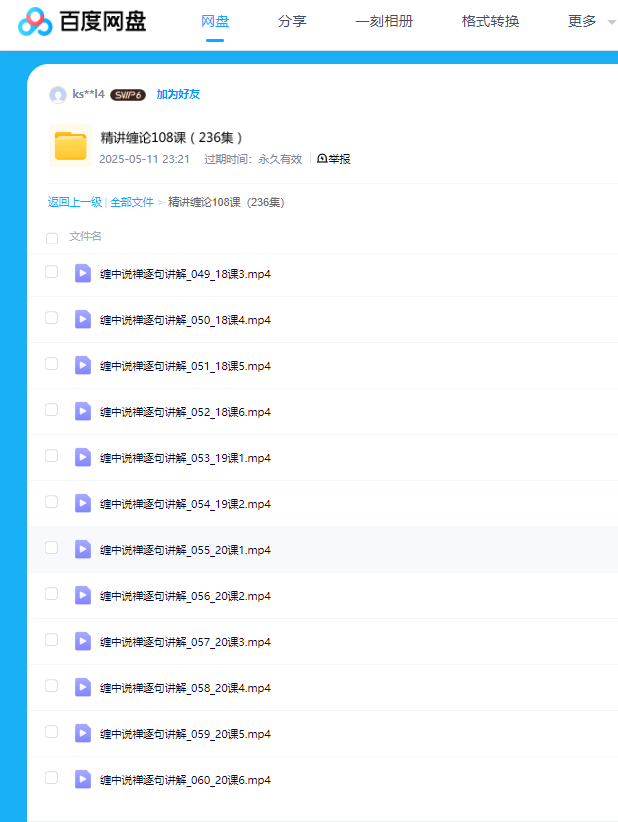Click the SVIP6 membership badge

coord(128,95)
